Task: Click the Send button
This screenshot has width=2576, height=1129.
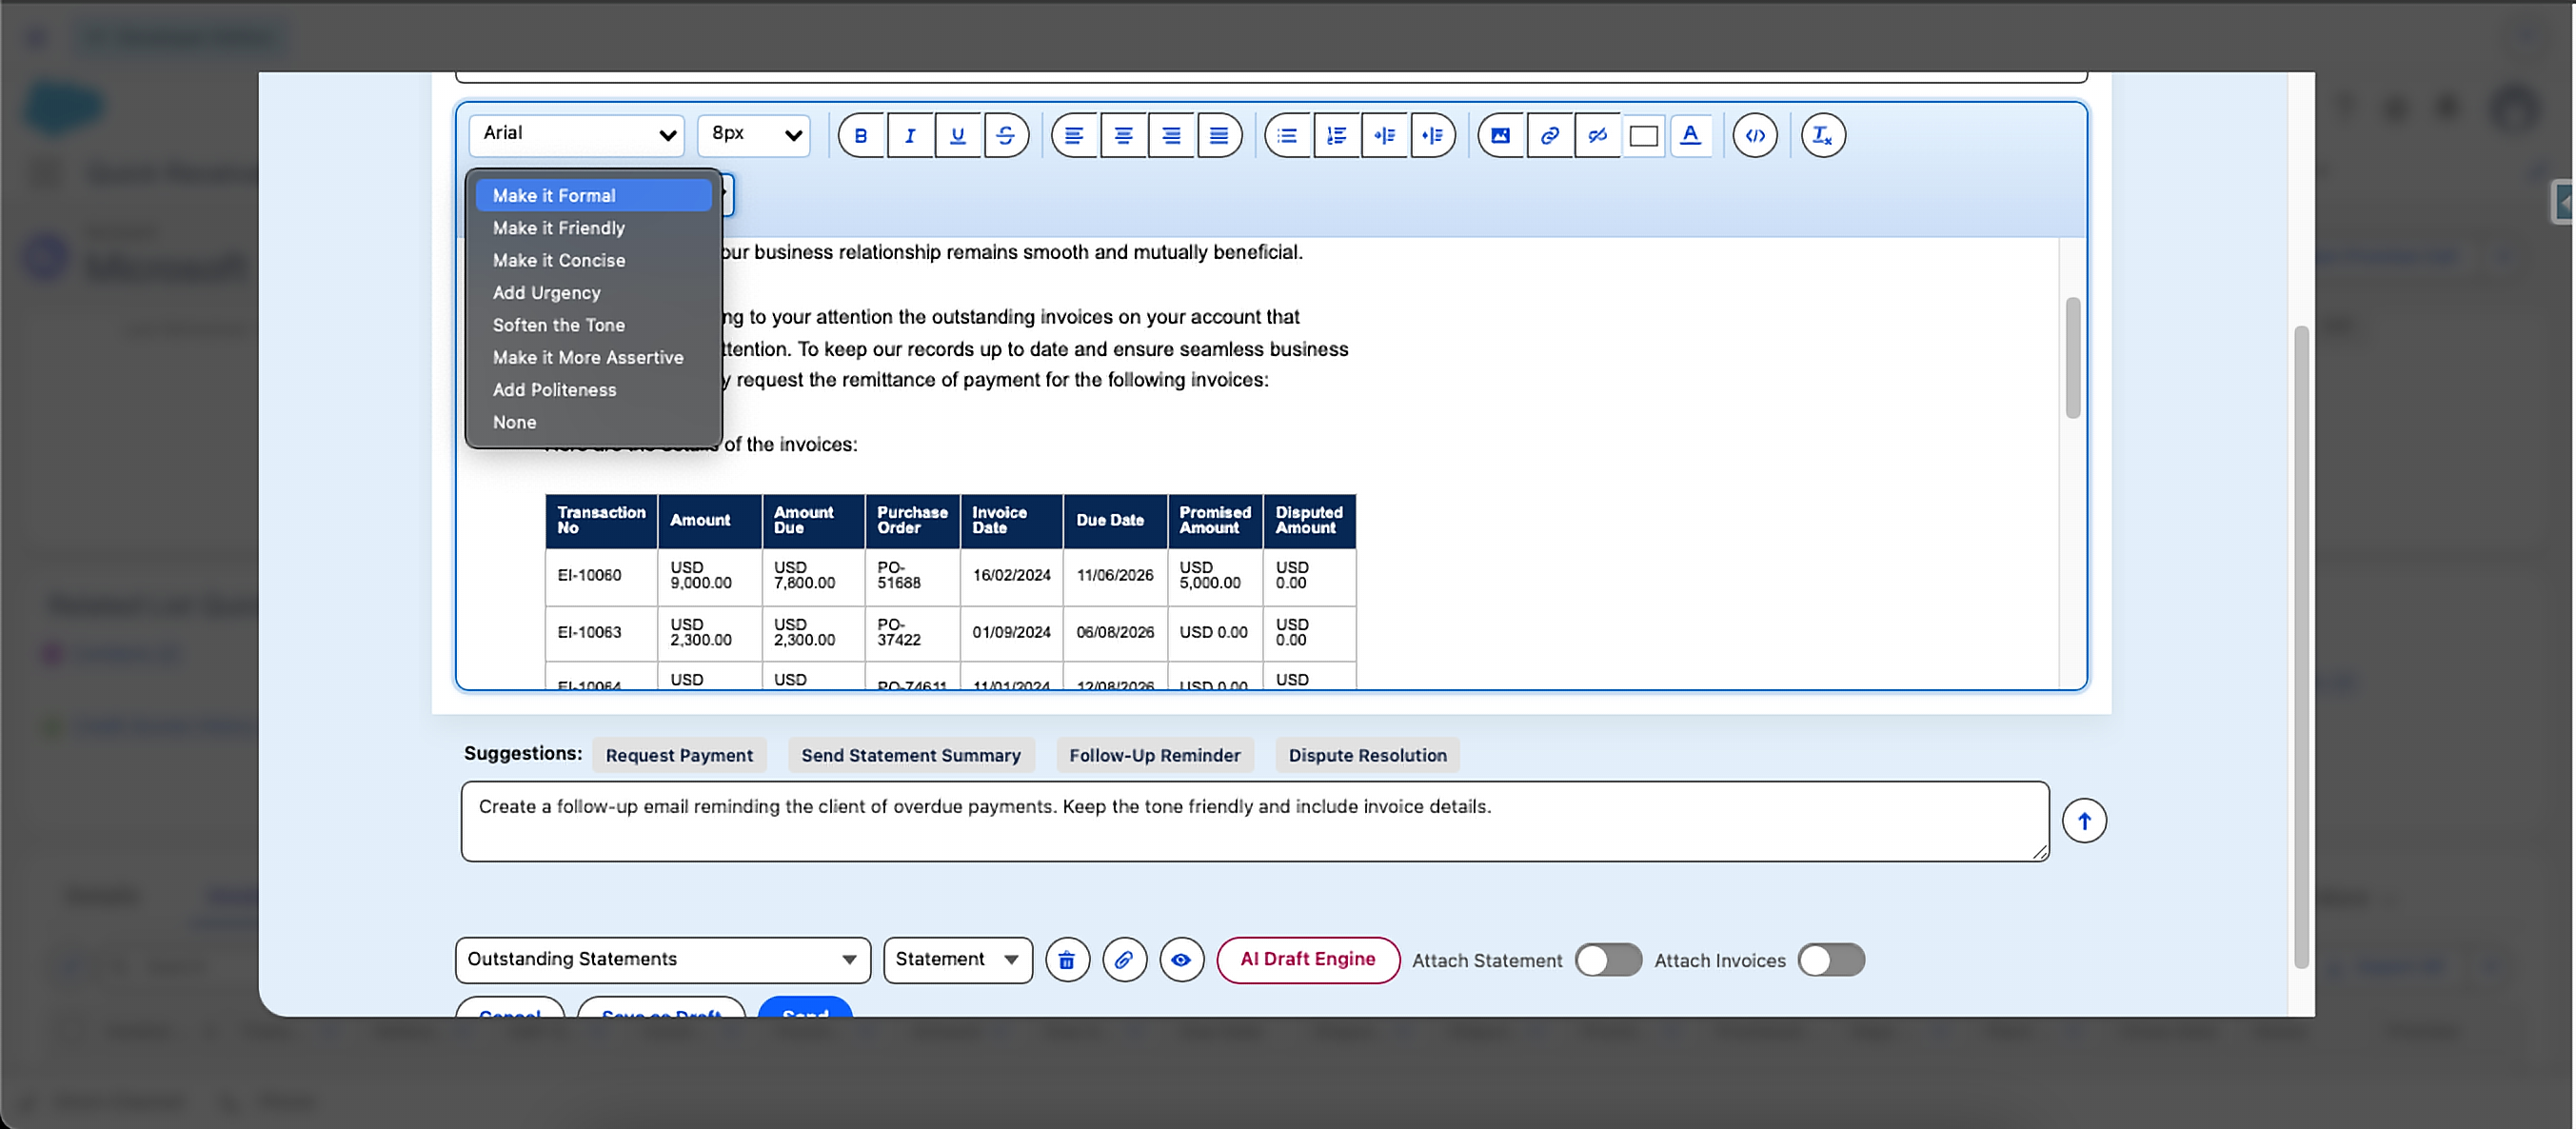Action: (x=805, y=1008)
